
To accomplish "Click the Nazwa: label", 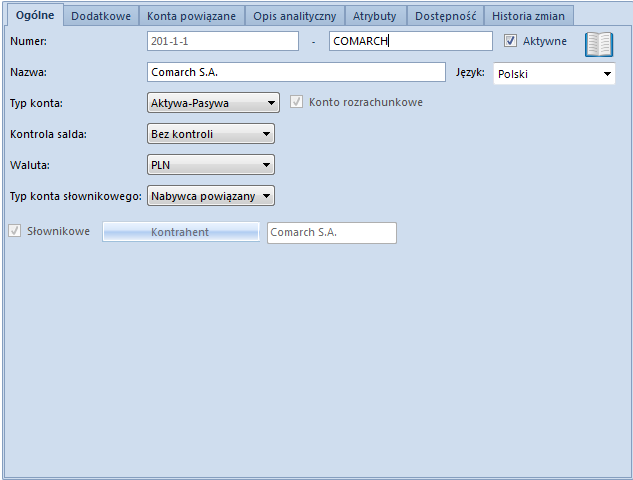I will pos(28,72).
